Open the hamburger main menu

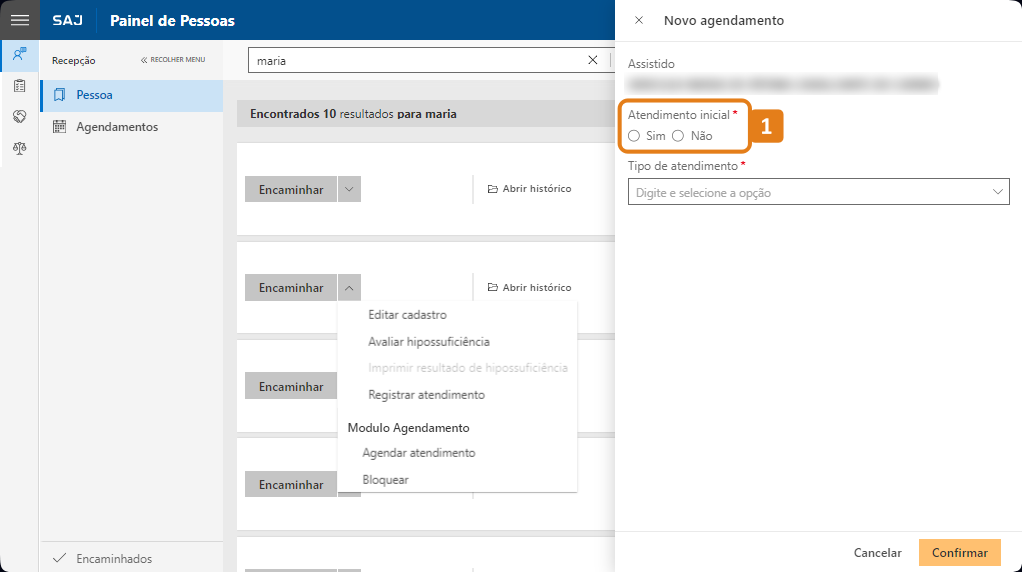pyautogui.click(x=20, y=20)
